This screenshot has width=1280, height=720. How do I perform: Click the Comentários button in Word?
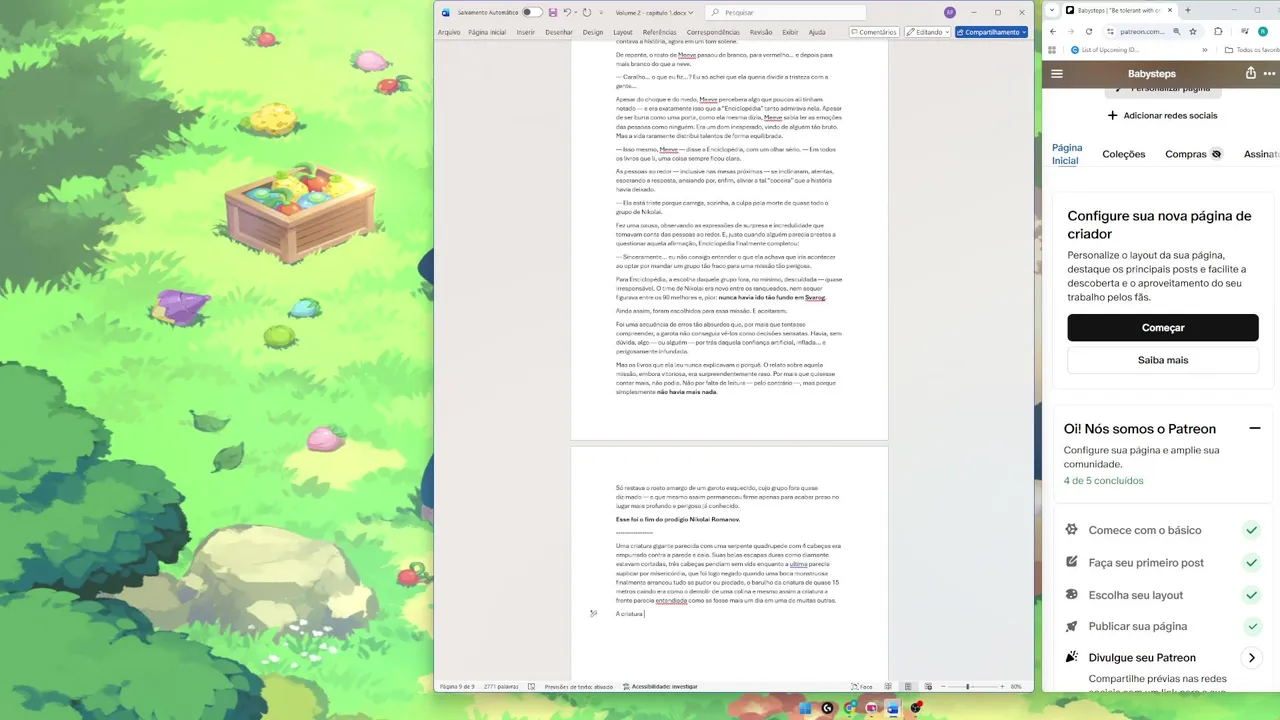click(x=873, y=32)
